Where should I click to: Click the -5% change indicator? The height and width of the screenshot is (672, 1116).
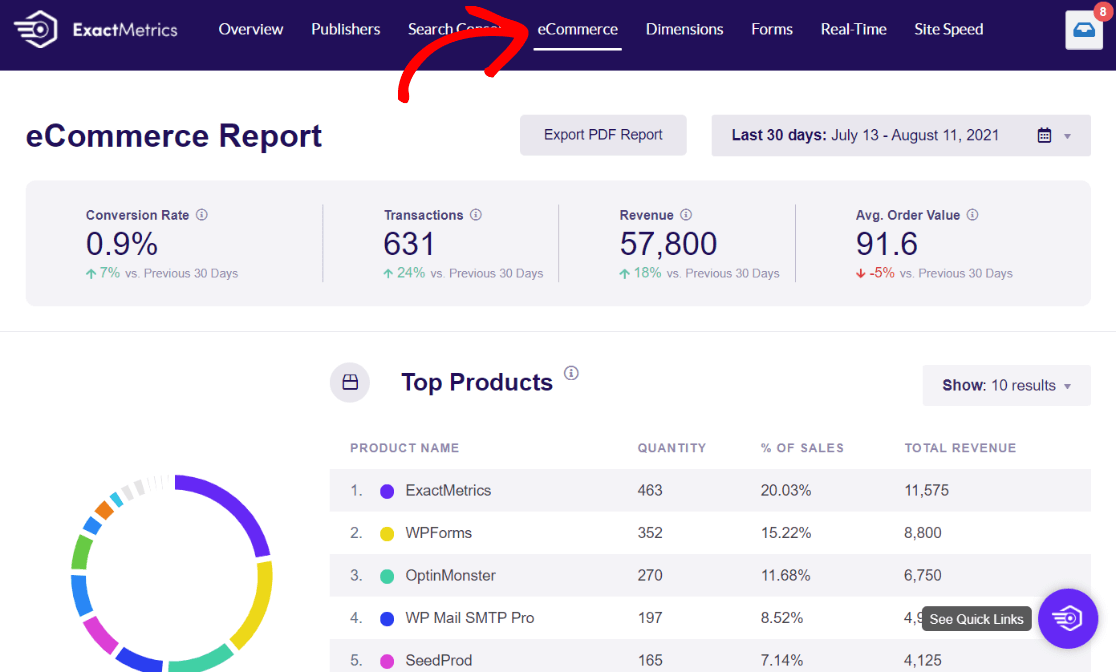(x=875, y=273)
